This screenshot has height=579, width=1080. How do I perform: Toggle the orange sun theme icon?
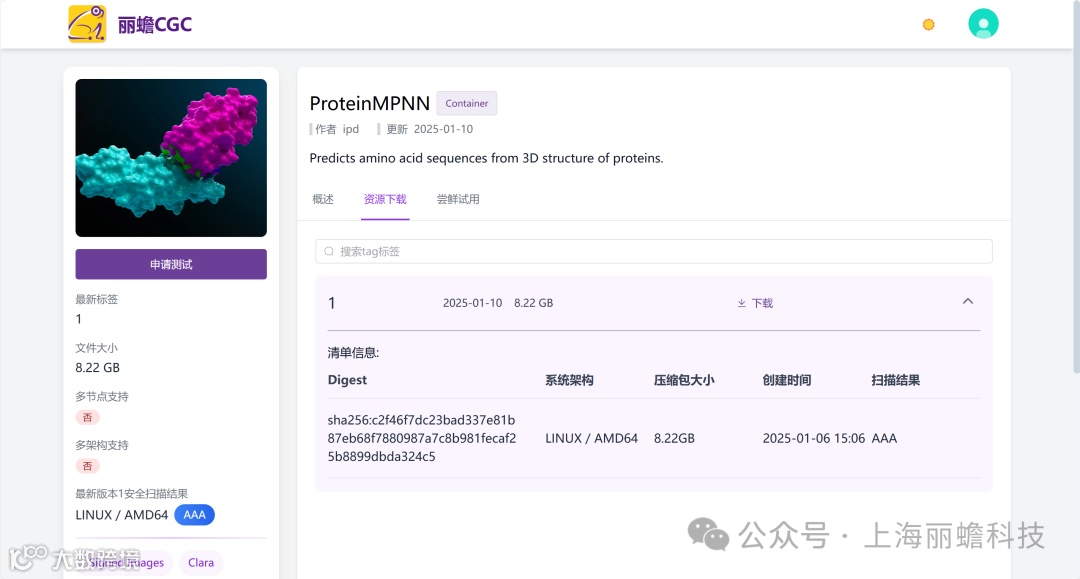[x=928, y=25]
